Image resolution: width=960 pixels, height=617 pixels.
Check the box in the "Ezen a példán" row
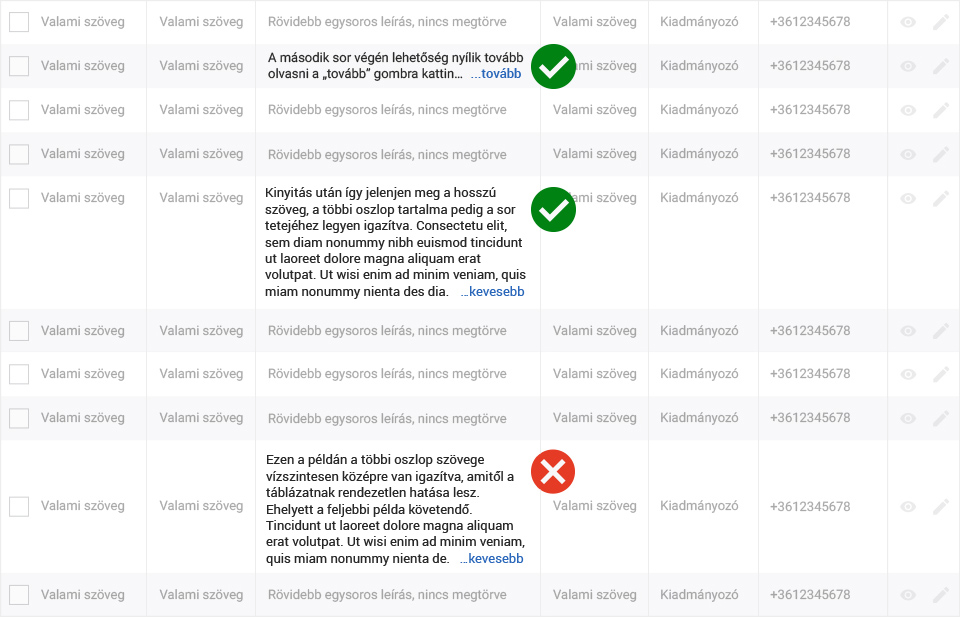(x=19, y=507)
